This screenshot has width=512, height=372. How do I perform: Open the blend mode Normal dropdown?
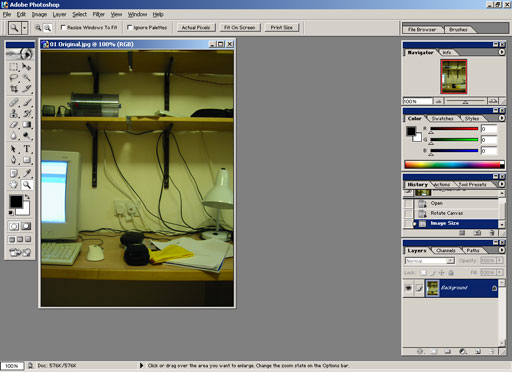pyautogui.click(x=430, y=261)
